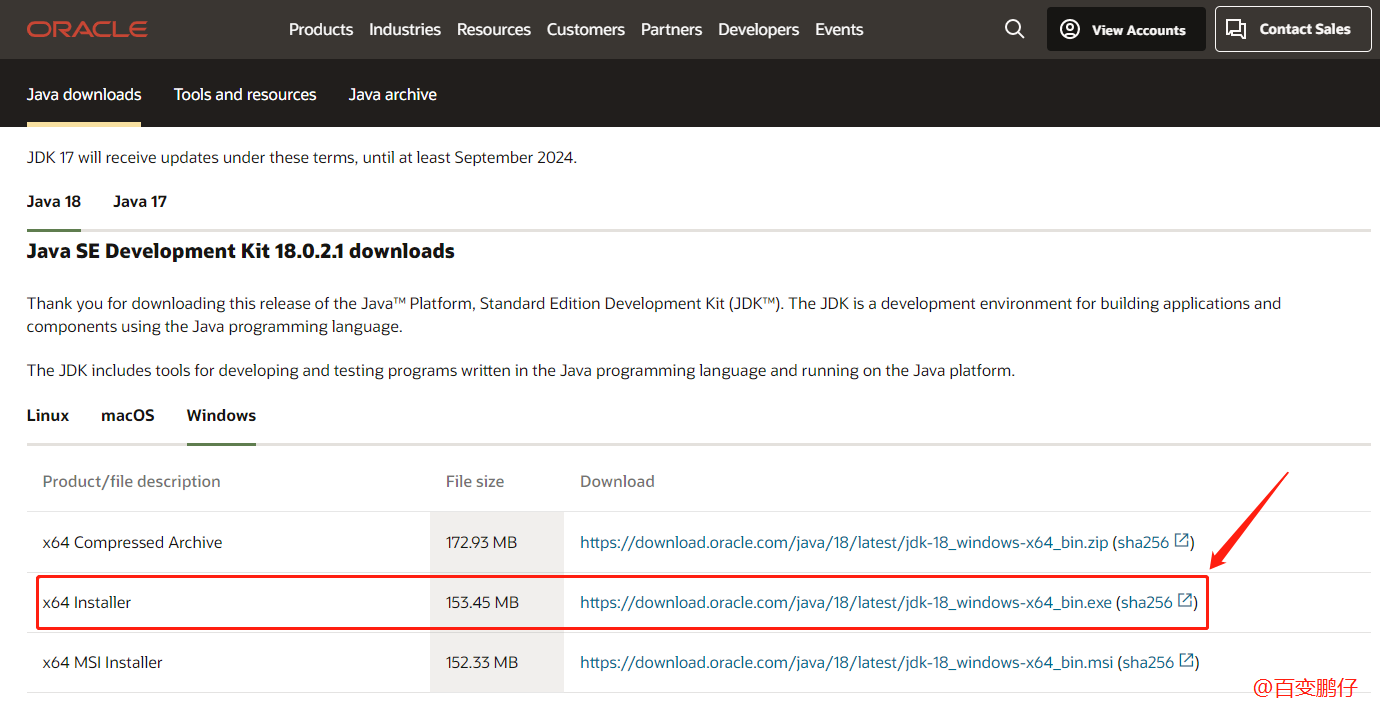1380x723 pixels.
Task: Click the View Accounts button
Action: click(x=1126, y=29)
